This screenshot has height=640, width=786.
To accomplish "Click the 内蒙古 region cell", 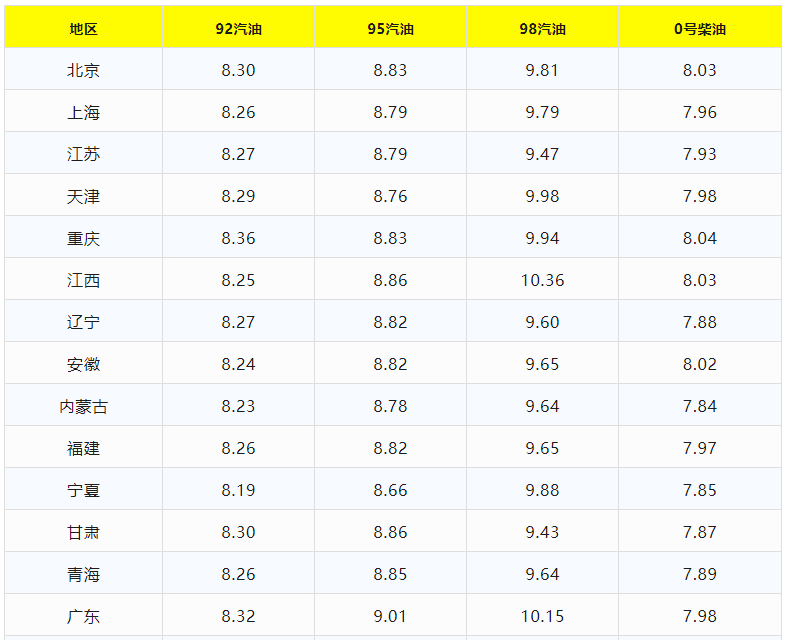I will click(x=83, y=407).
